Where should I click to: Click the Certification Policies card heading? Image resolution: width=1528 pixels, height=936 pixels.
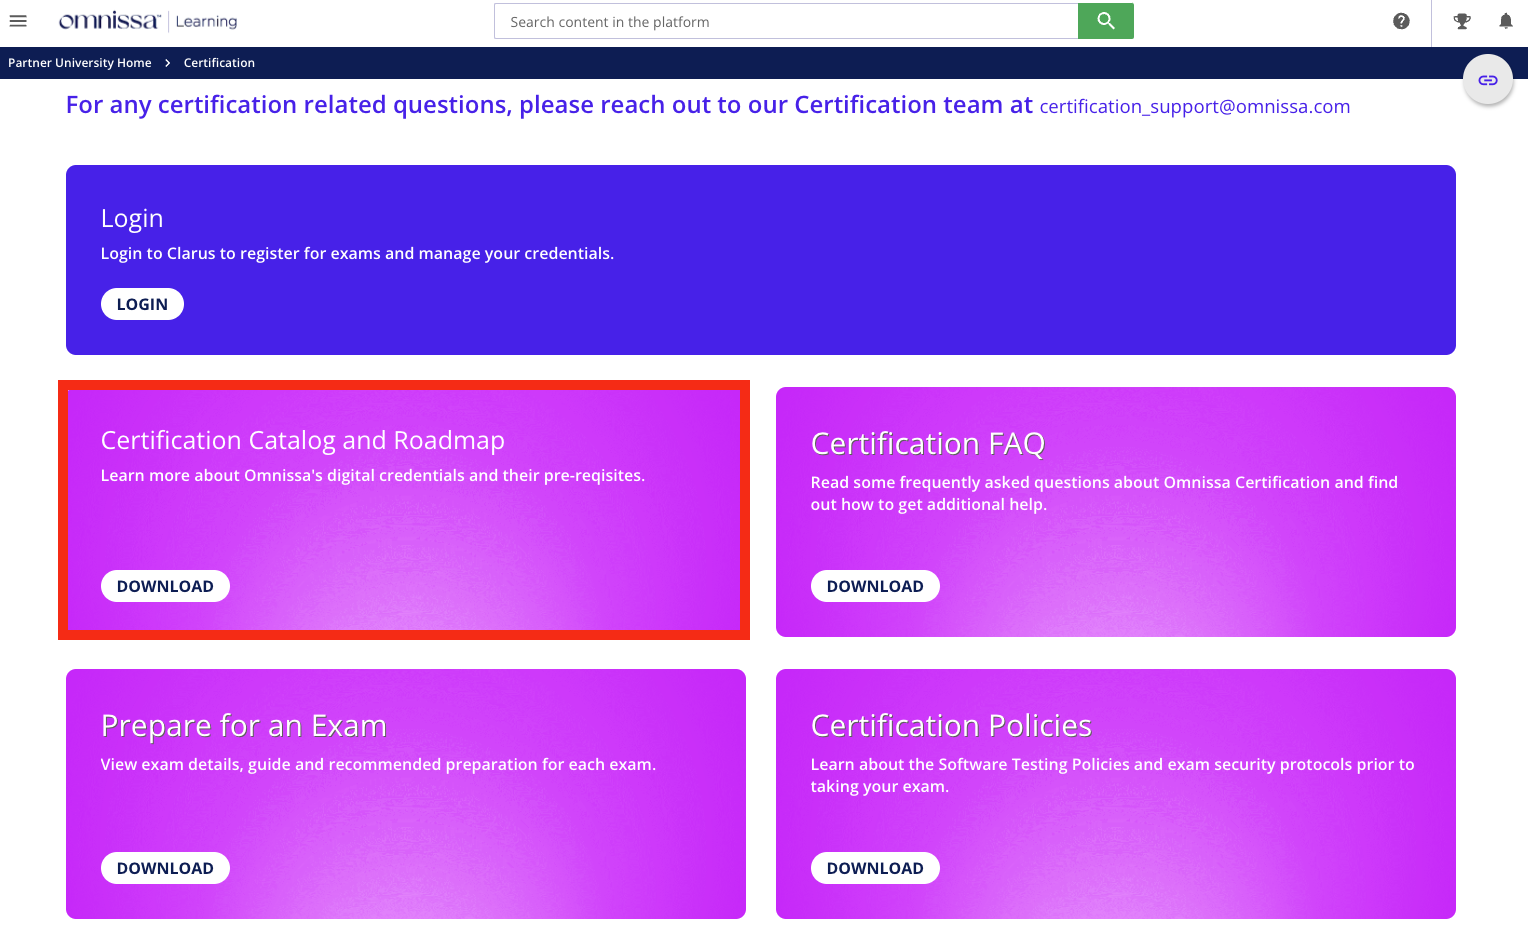(950, 726)
